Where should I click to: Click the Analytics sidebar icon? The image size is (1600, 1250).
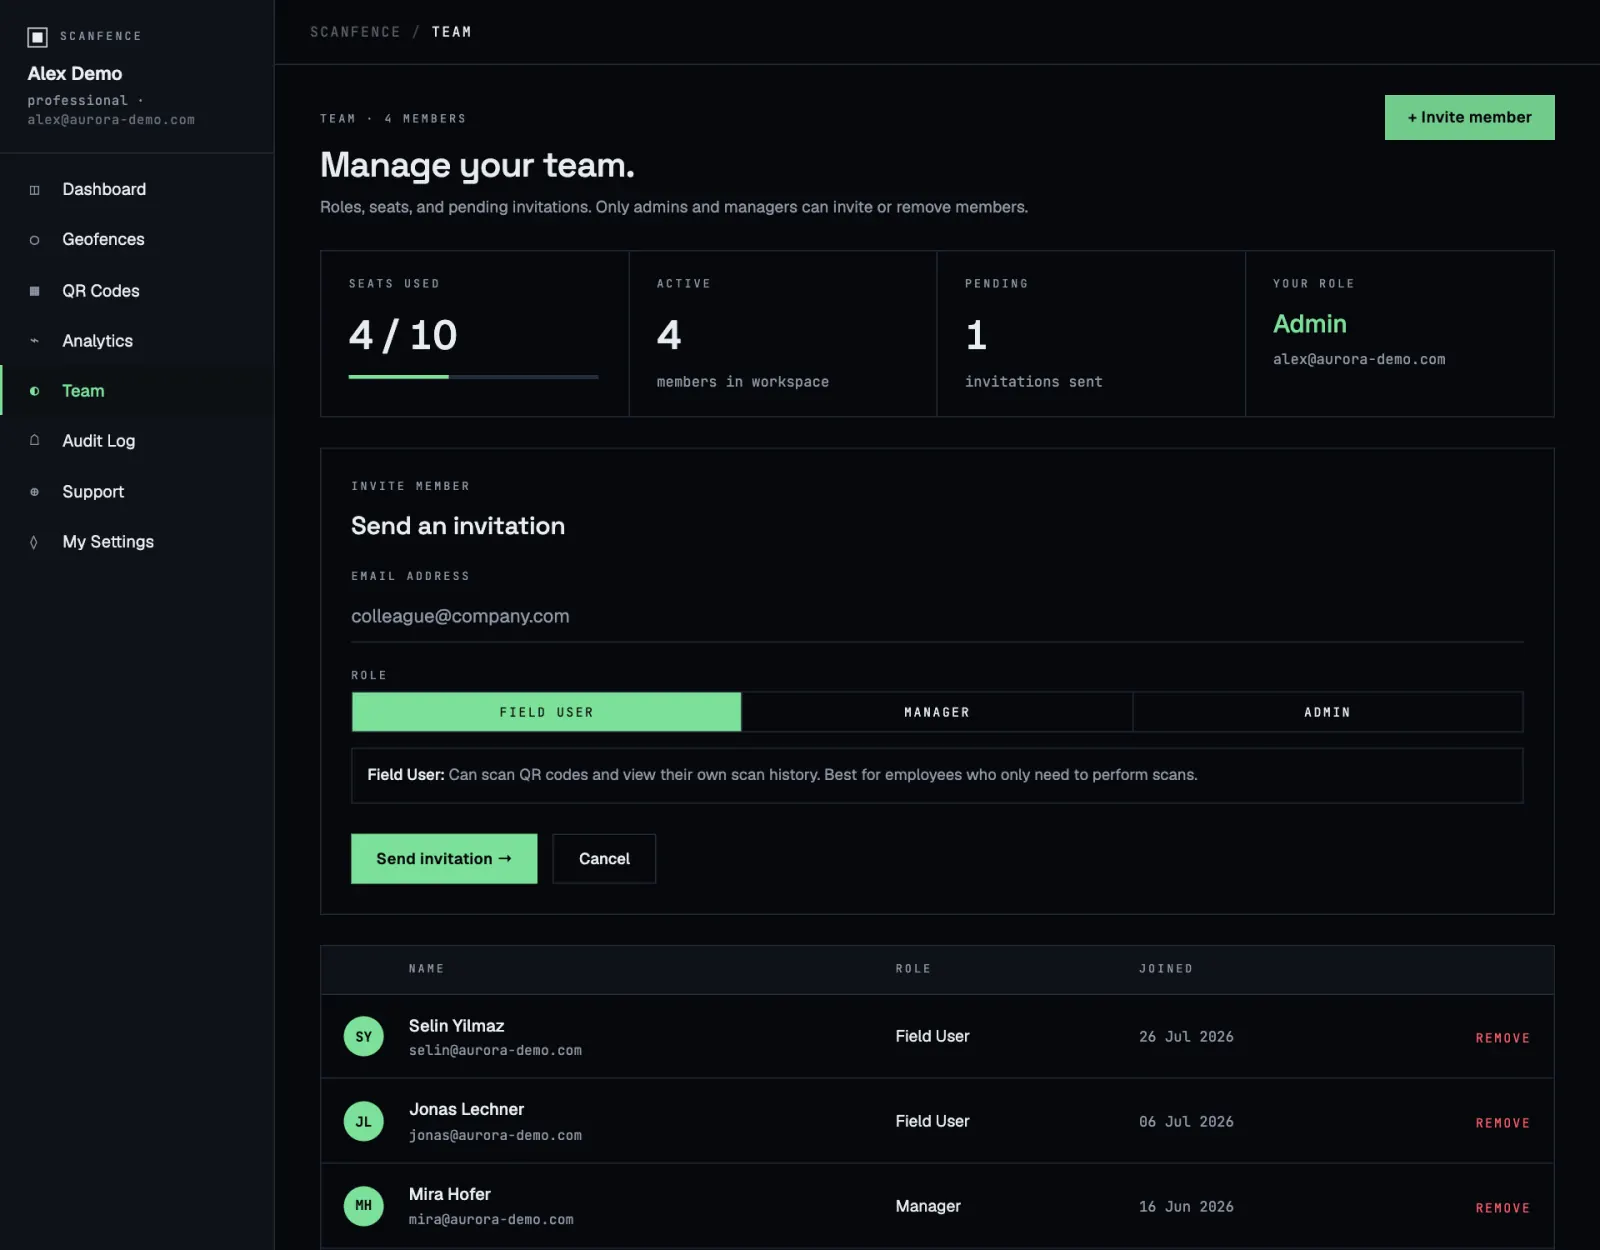tap(35, 341)
